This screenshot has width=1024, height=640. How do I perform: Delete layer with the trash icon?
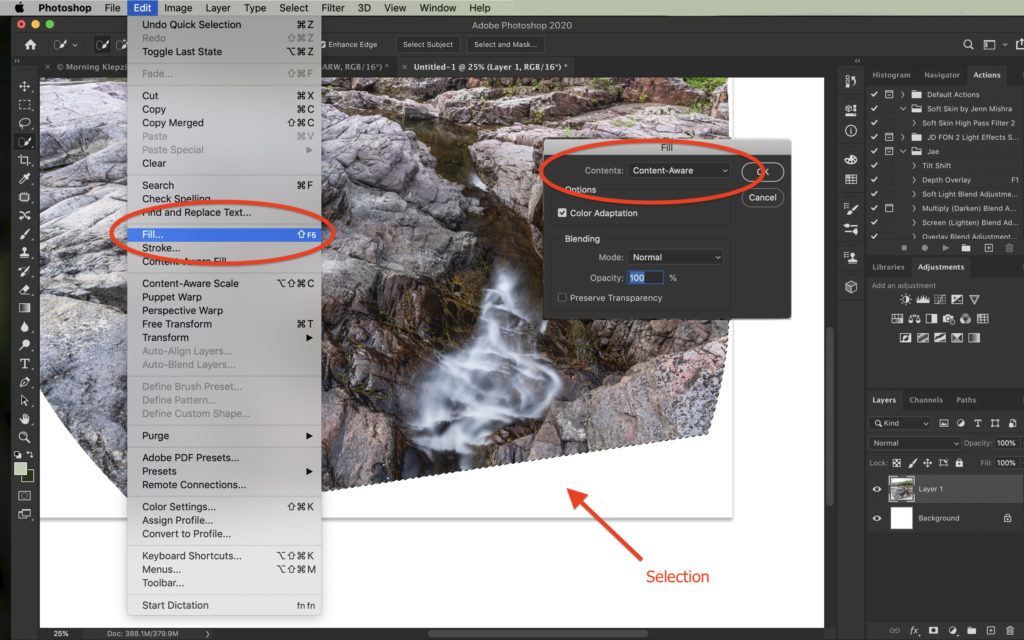click(x=1010, y=631)
